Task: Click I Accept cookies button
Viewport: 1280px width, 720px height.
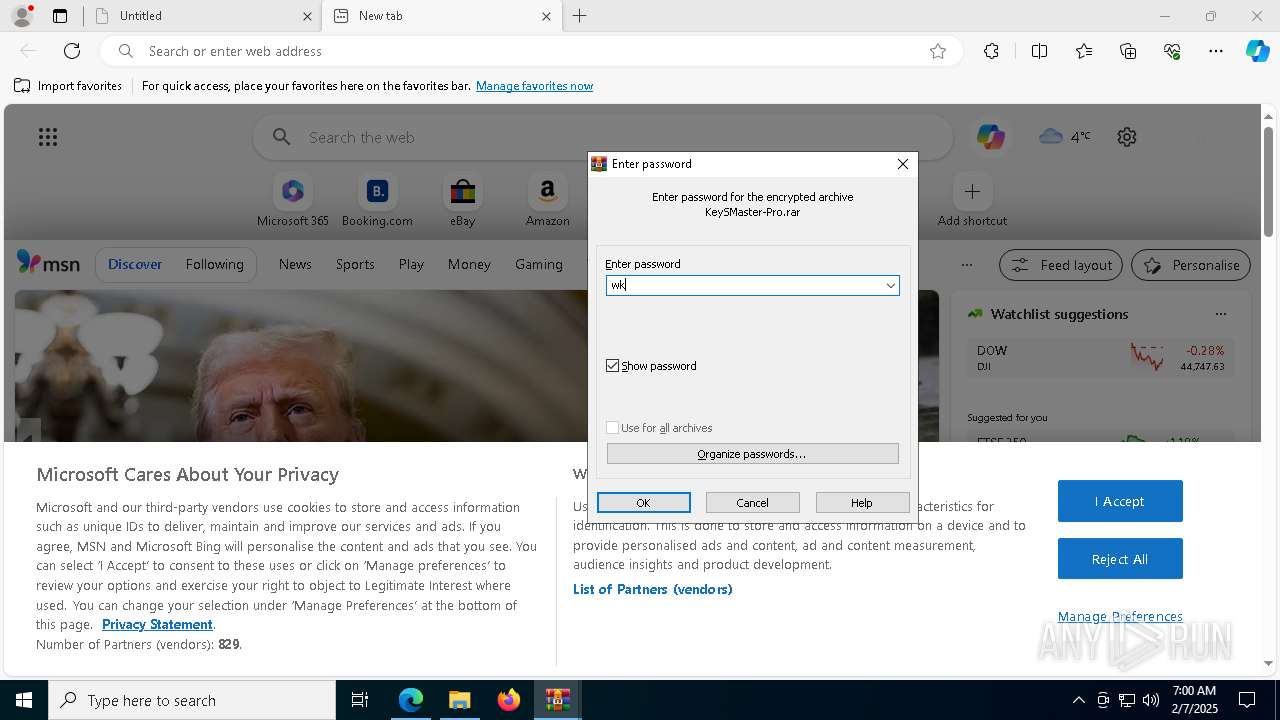Action: pyautogui.click(x=1120, y=501)
